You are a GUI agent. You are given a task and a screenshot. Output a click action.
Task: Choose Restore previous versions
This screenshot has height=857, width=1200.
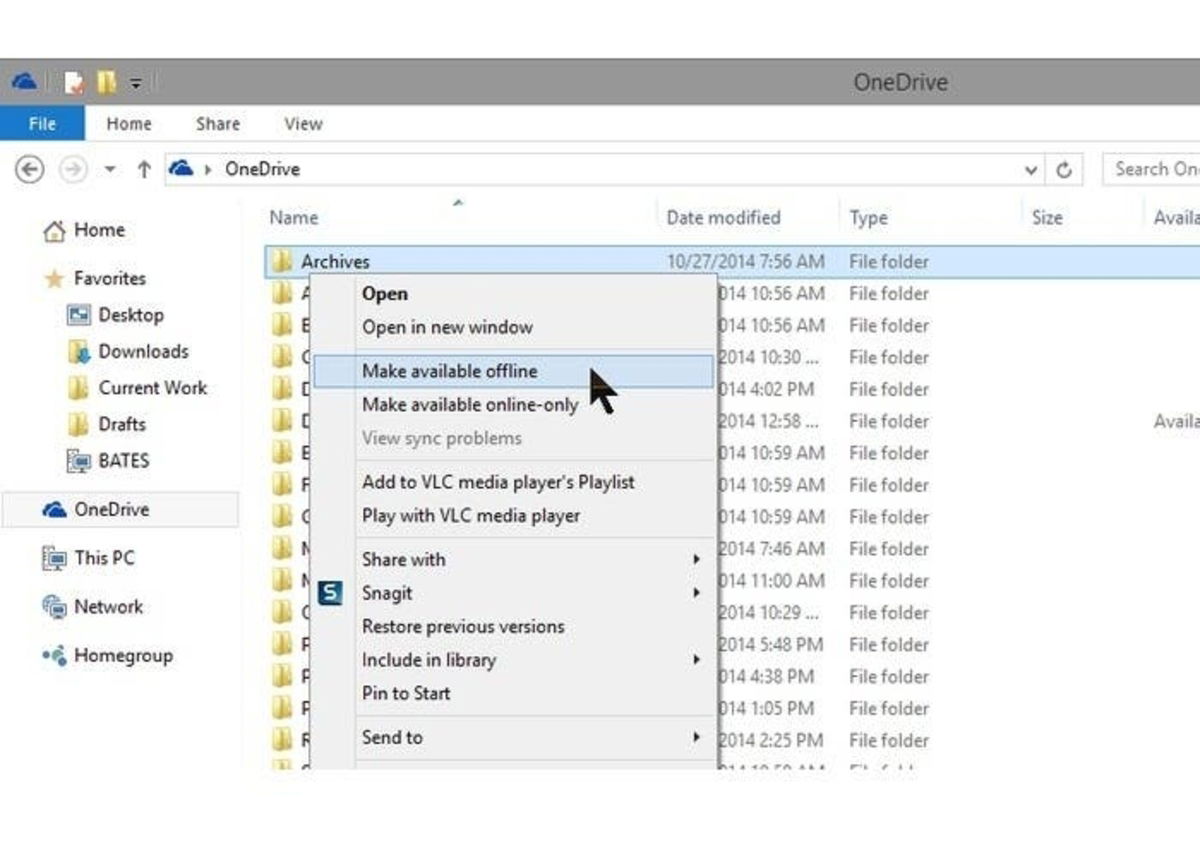click(x=463, y=627)
